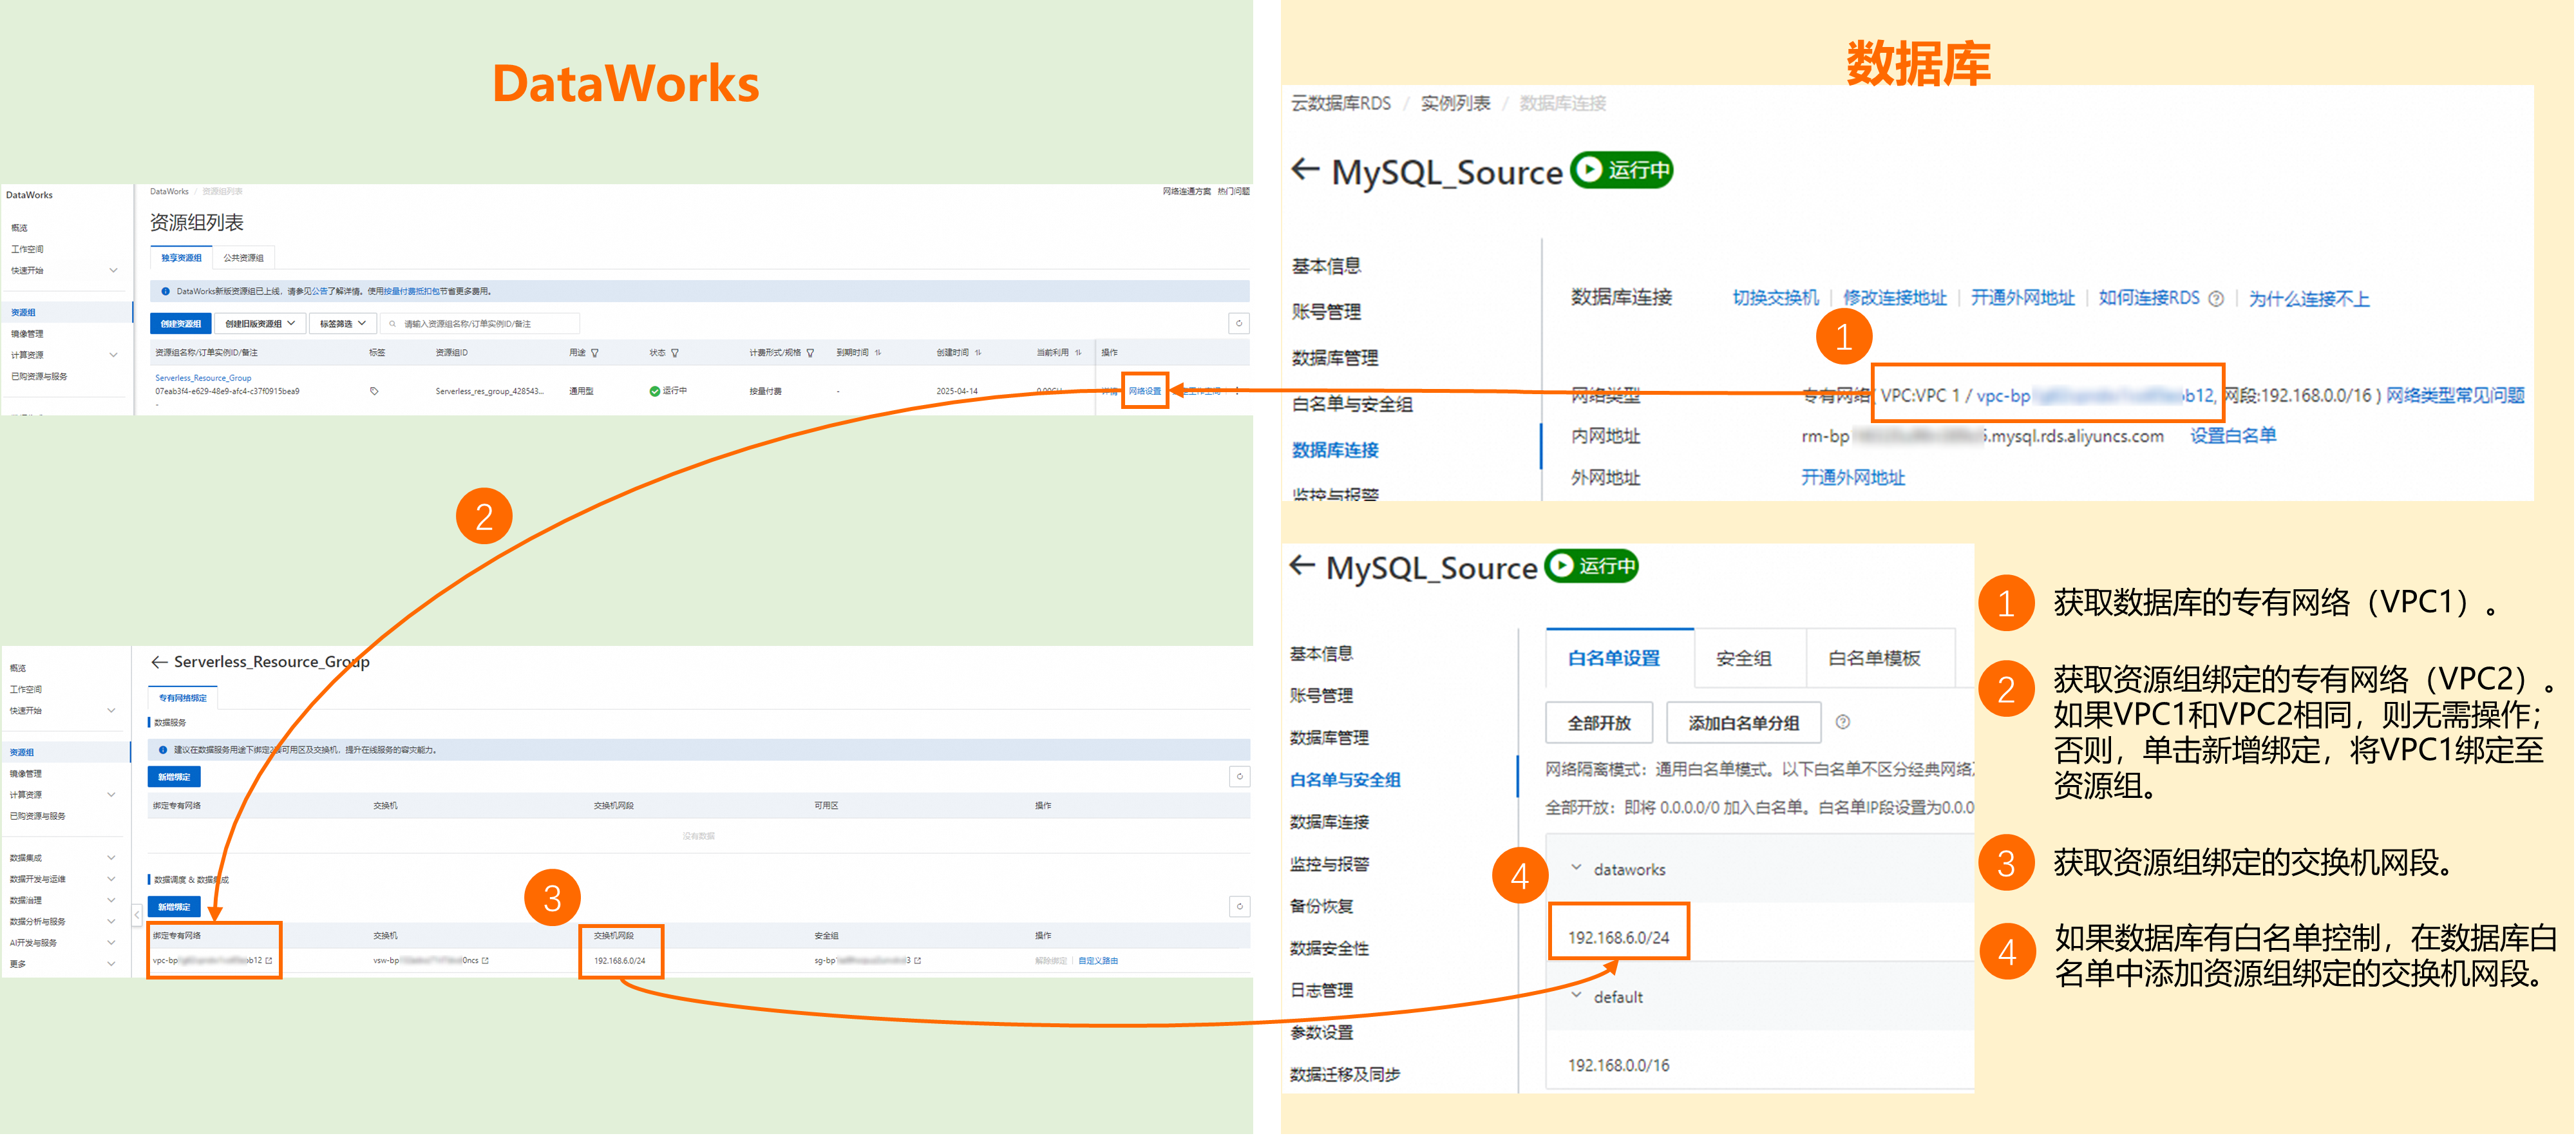Screen dimensions: 2576x1136
Task: Click 实例列表 in the RDS breadcrumb
Action: [1455, 103]
